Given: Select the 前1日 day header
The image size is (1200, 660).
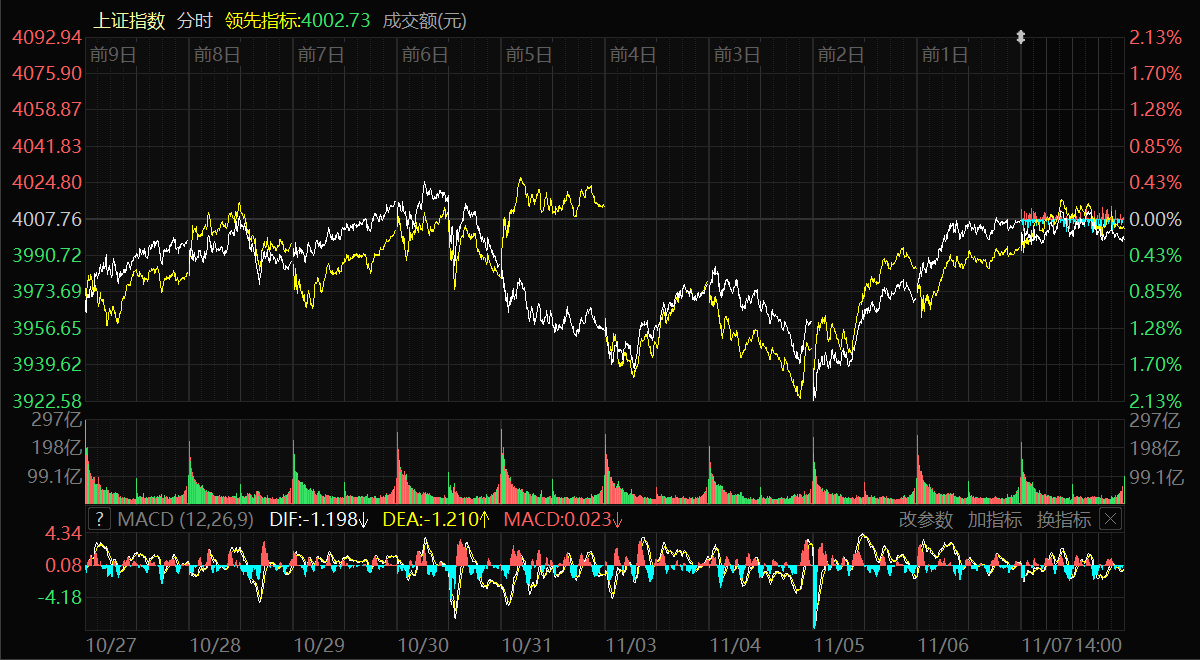Looking at the screenshot, I should click(945, 55).
